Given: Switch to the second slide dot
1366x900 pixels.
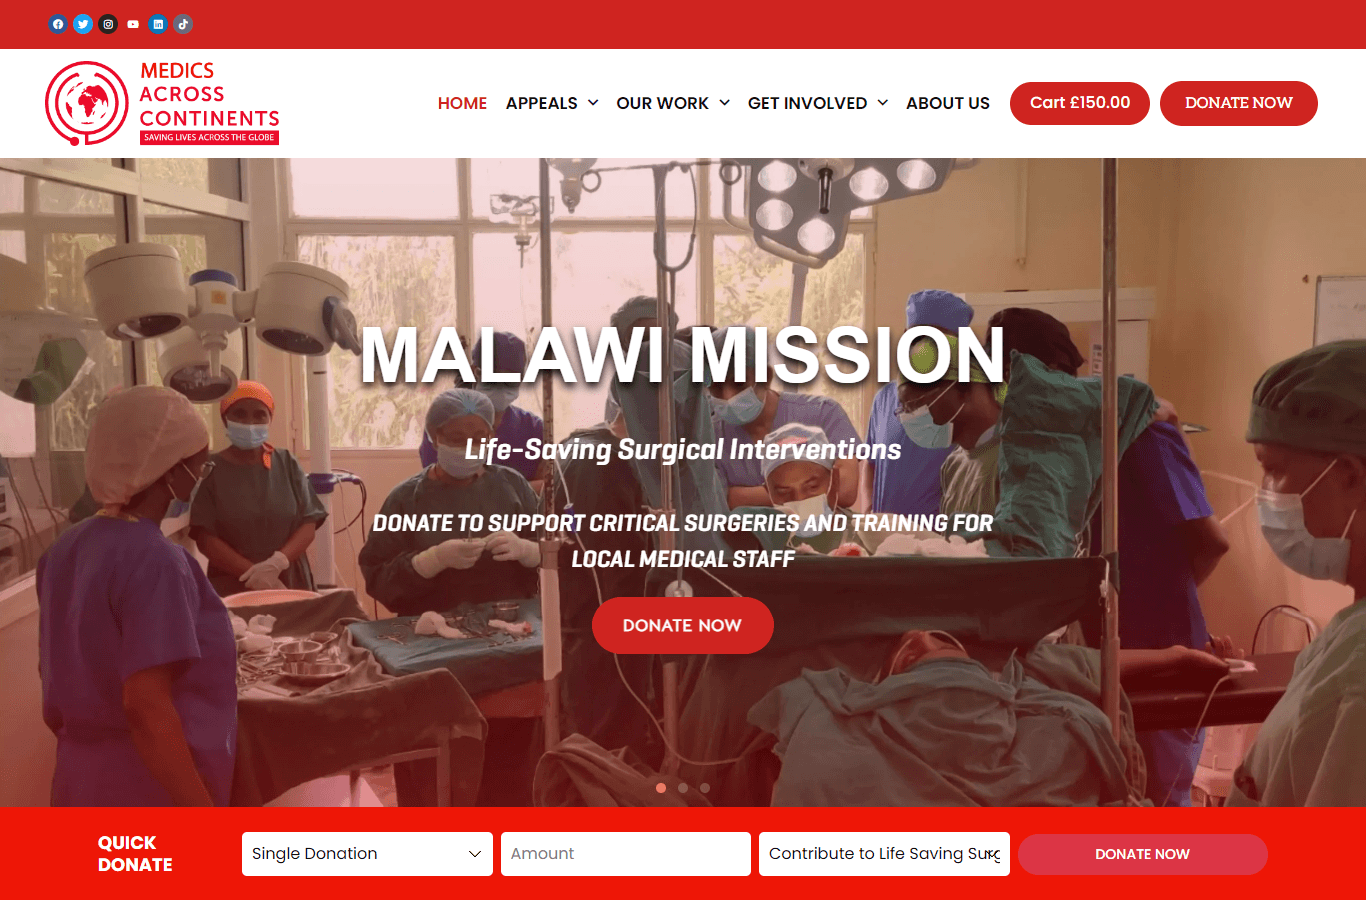Looking at the screenshot, I should tap(683, 788).
